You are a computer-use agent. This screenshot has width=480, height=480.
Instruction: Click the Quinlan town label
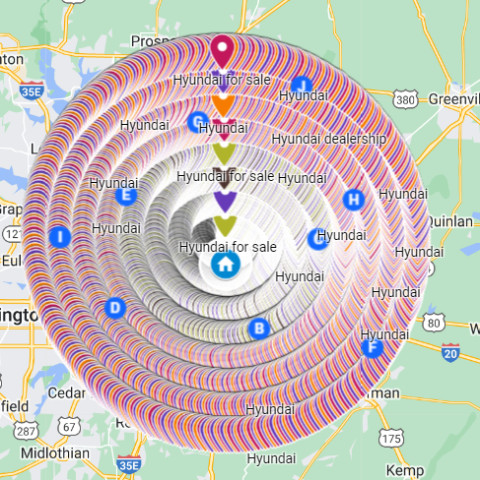pyautogui.click(x=450, y=222)
